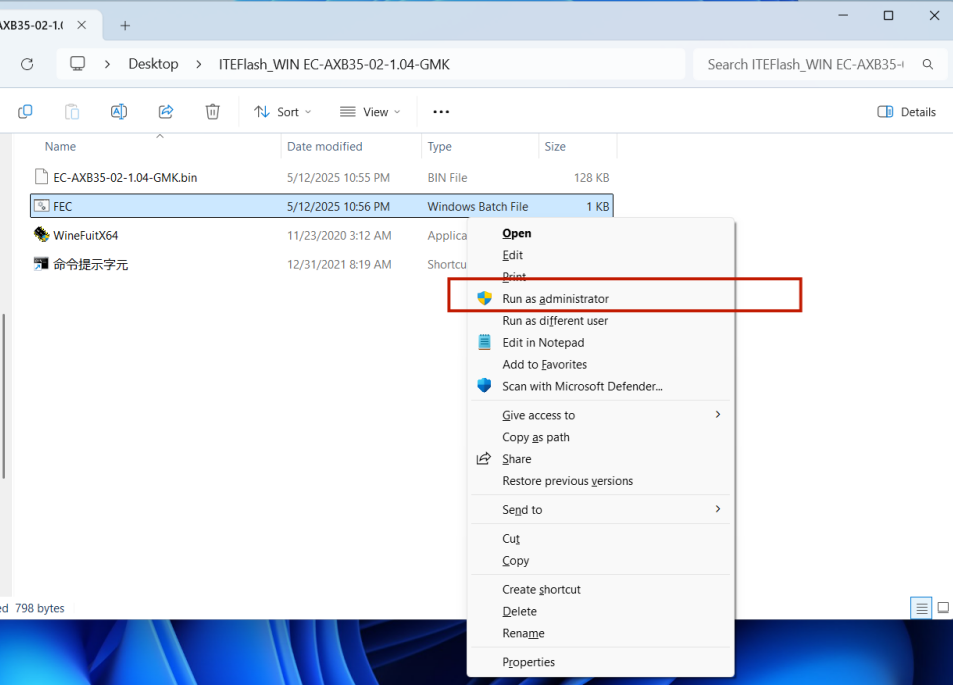This screenshot has height=685, width=953.
Task: Click the 128 KB size cell
Action: (x=591, y=177)
